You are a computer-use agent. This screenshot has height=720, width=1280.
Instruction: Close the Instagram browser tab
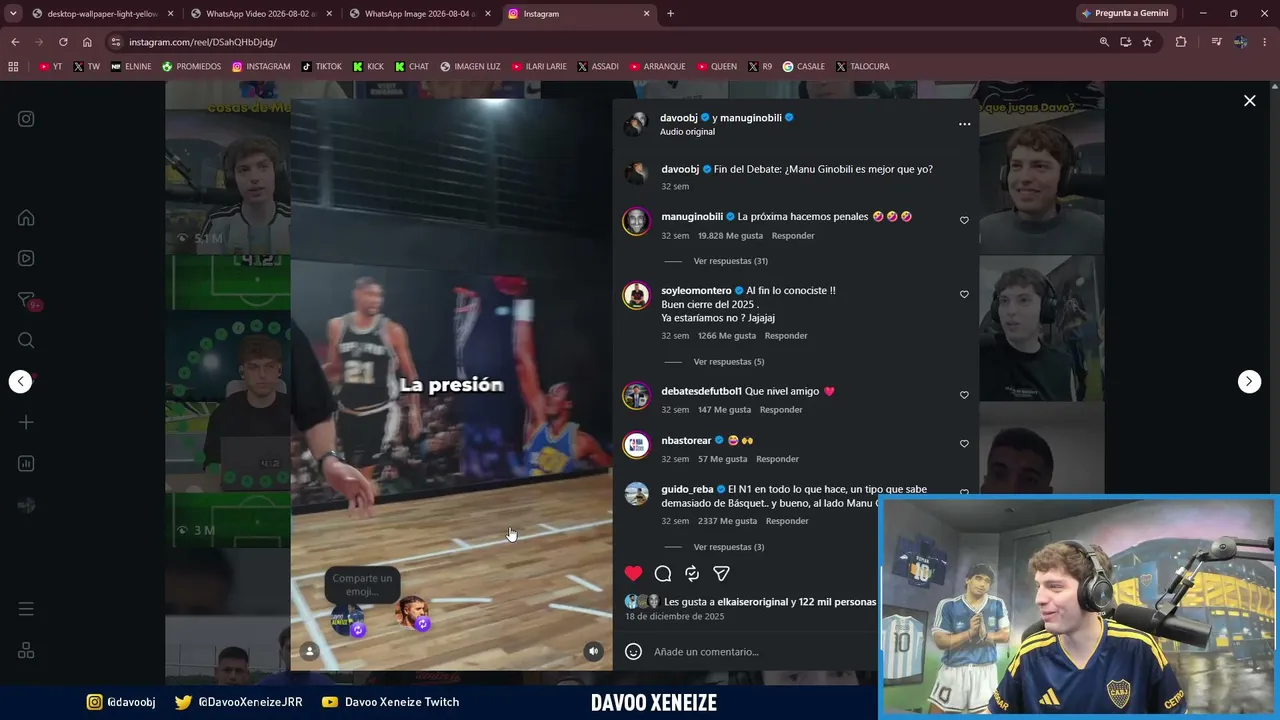pyautogui.click(x=646, y=14)
